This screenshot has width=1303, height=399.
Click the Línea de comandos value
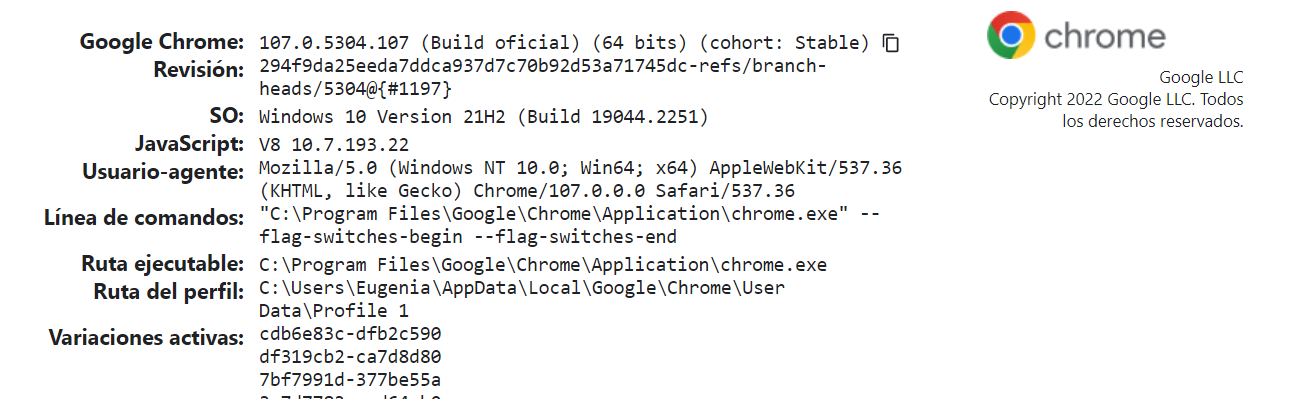(x=570, y=226)
